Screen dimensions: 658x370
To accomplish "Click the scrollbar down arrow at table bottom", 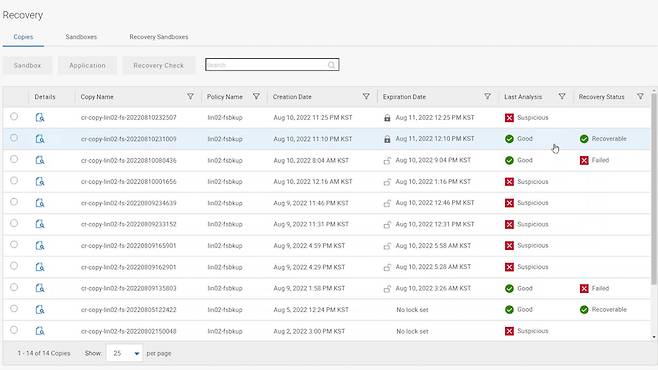I will click(653, 337).
